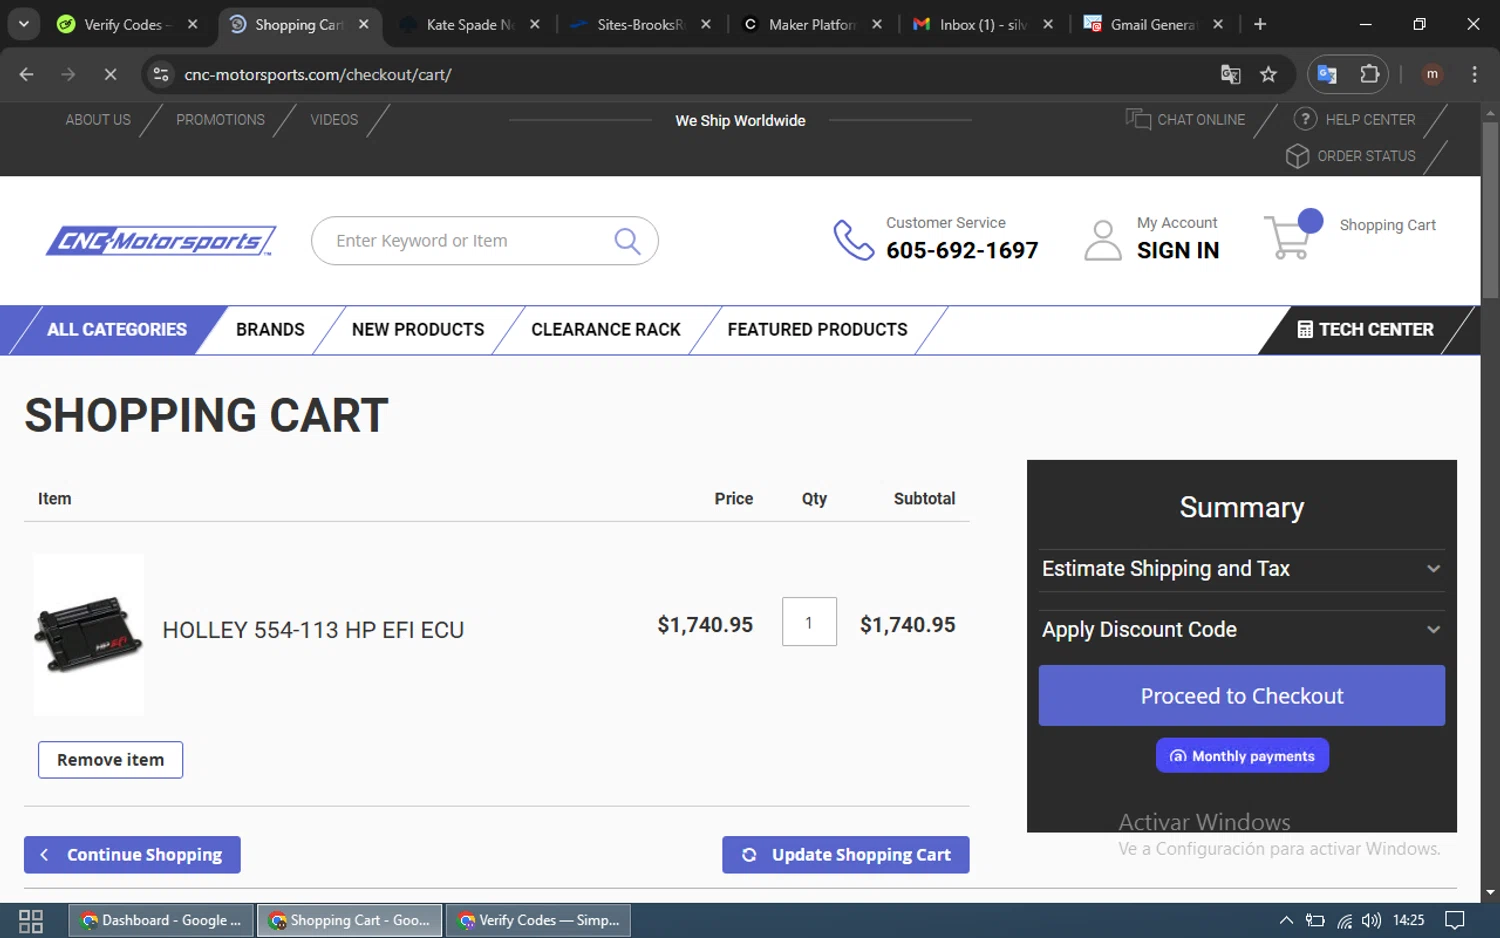Switch to the Gmail Inbox tab
The image size is (1500, 938).
click(982, 24)
